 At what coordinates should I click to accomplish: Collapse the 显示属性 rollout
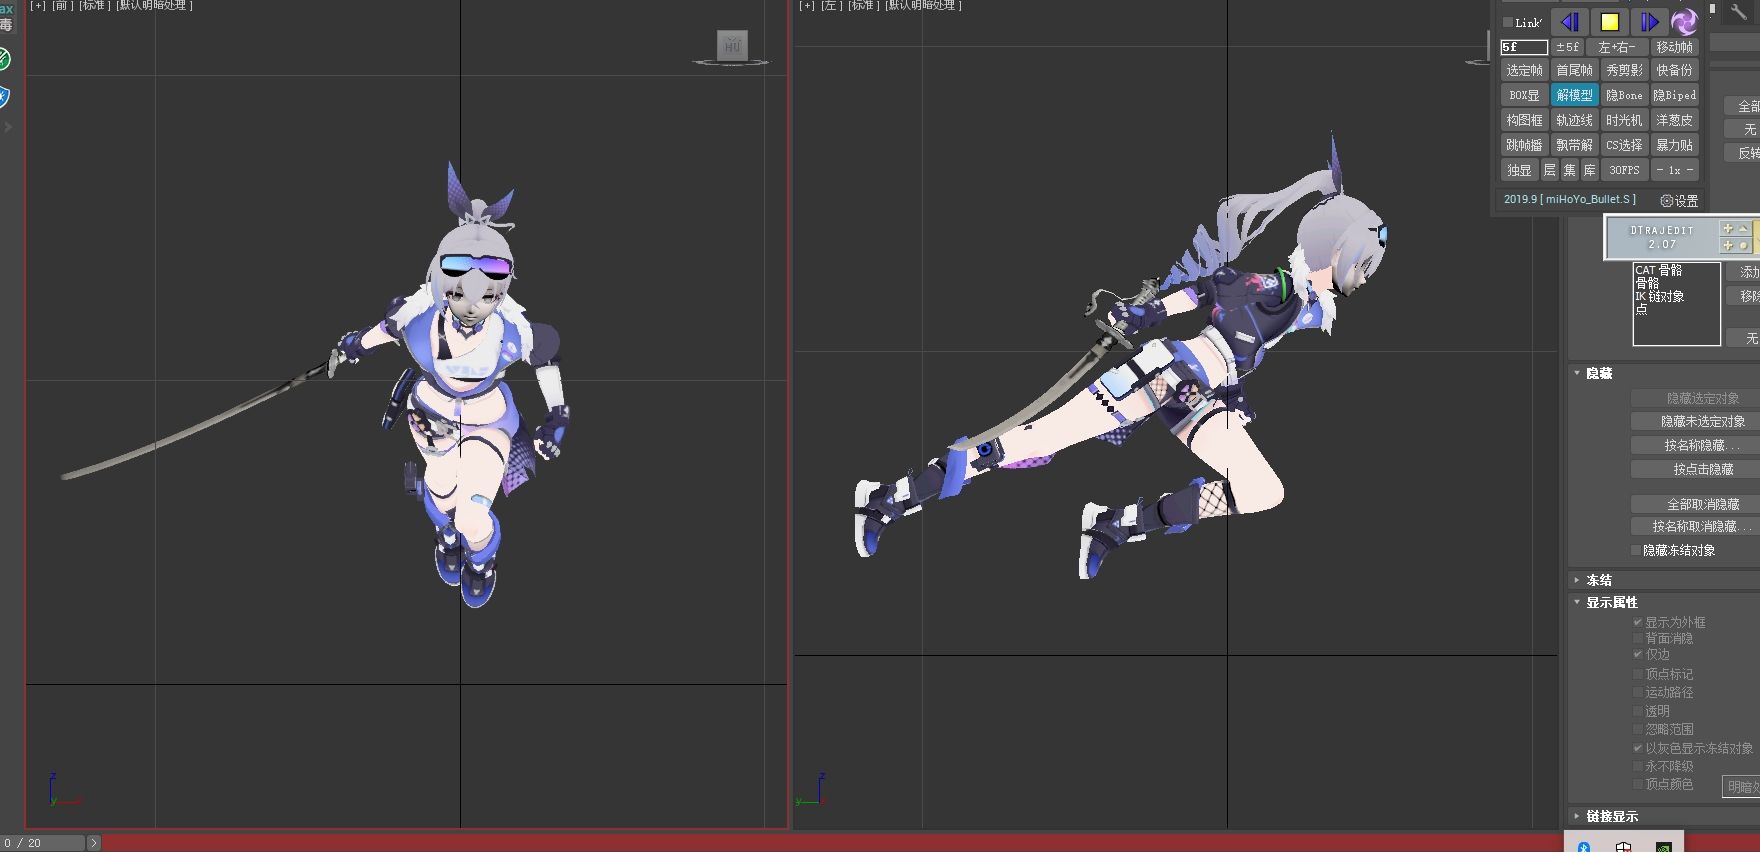point(1577,602)
